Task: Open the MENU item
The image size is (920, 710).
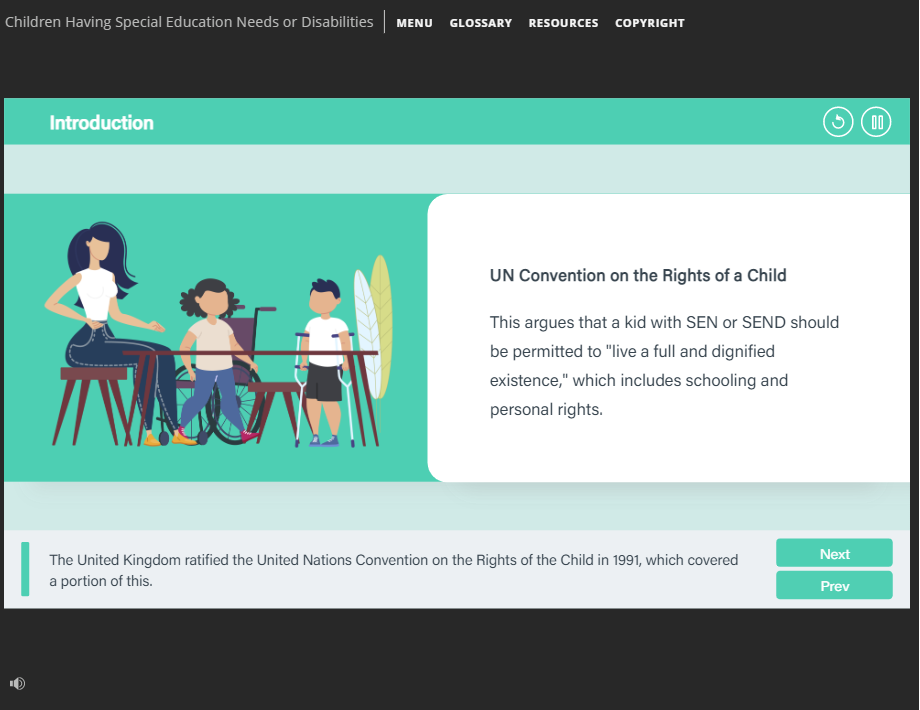Action: (414, 23)
